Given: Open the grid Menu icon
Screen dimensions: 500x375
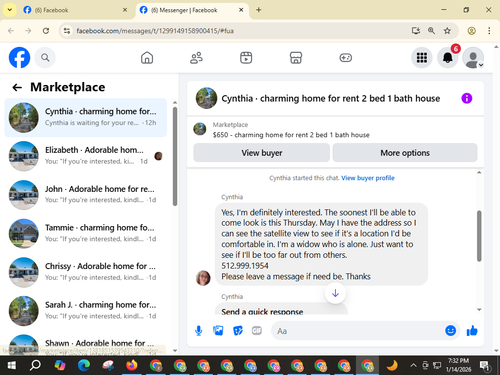Looking at the screenshot, I should point(422,58).
